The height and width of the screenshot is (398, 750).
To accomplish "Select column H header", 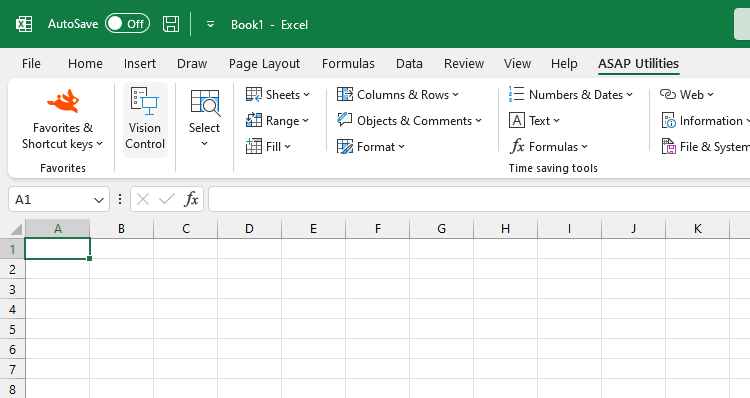I will click(x=506, y=229).
